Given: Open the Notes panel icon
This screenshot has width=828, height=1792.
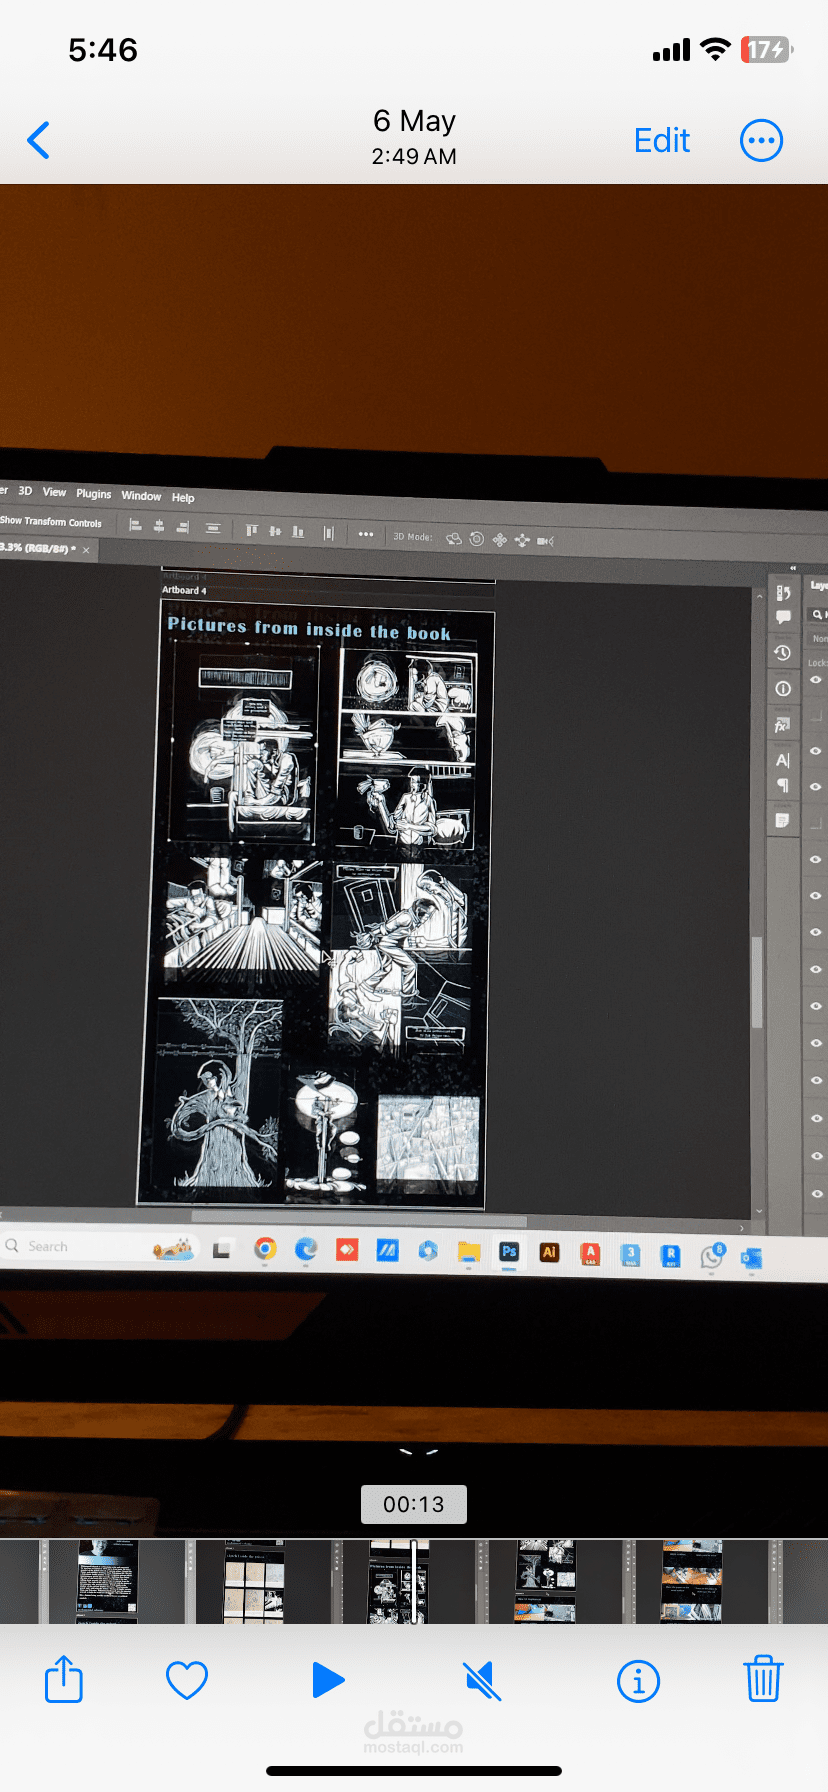Looking at the screenshot, I should tap(782, 821).
